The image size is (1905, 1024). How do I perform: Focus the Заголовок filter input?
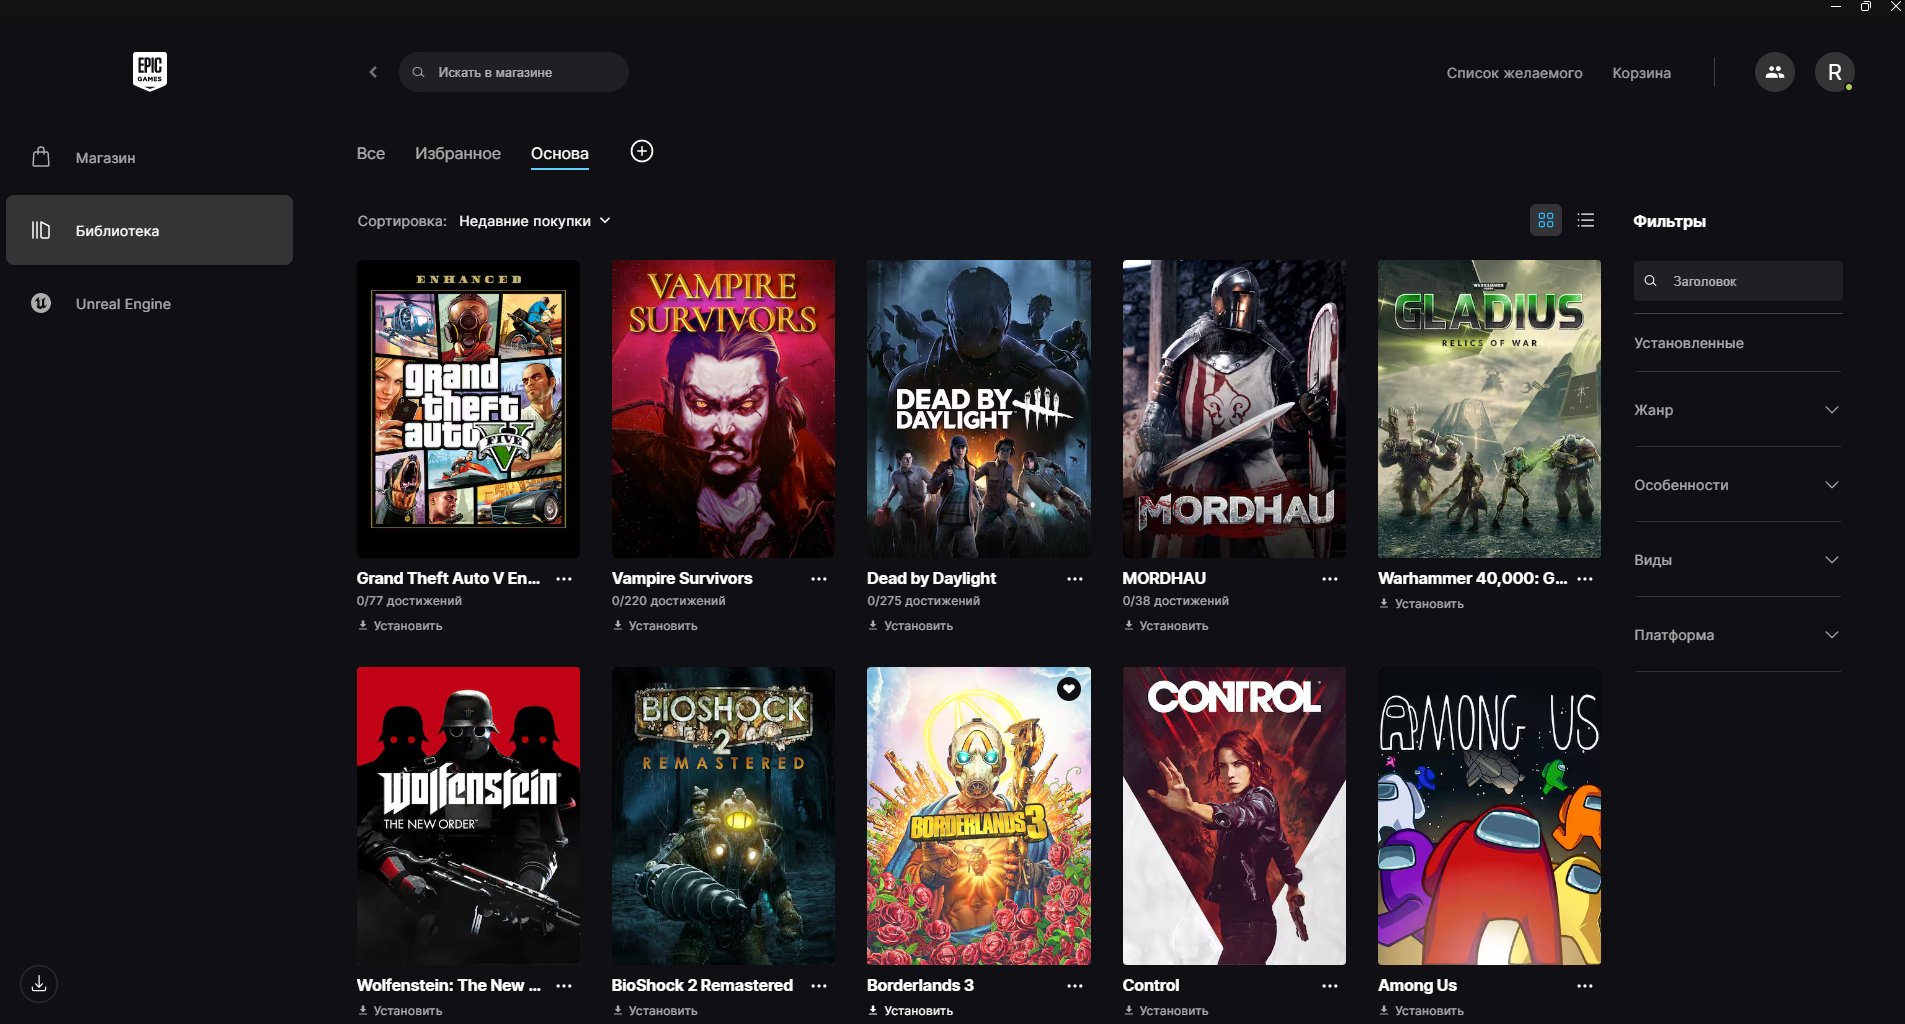(1738, 281)
